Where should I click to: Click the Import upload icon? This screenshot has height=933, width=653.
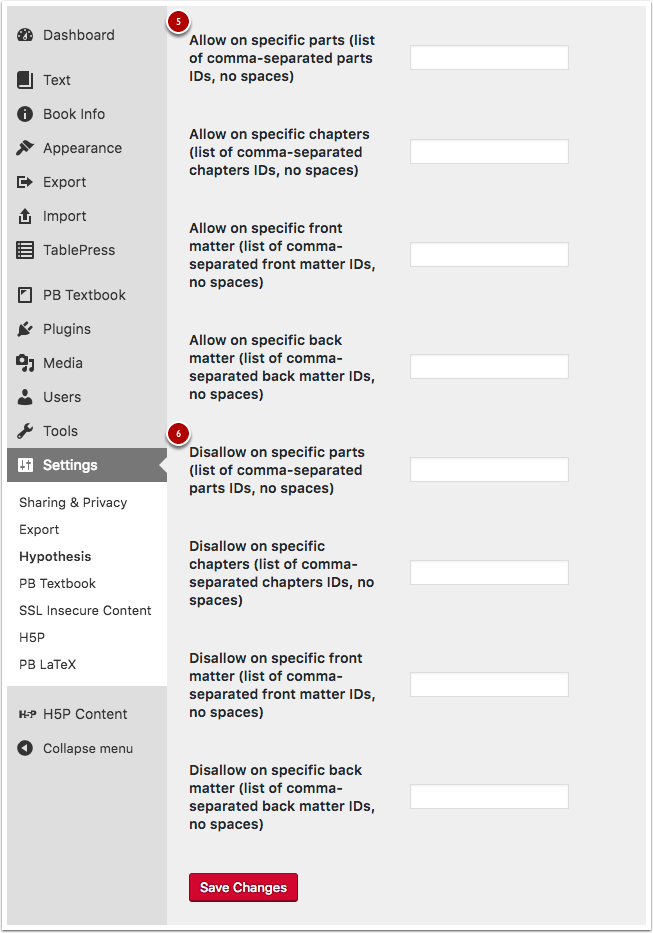click(x=25, y=216)
